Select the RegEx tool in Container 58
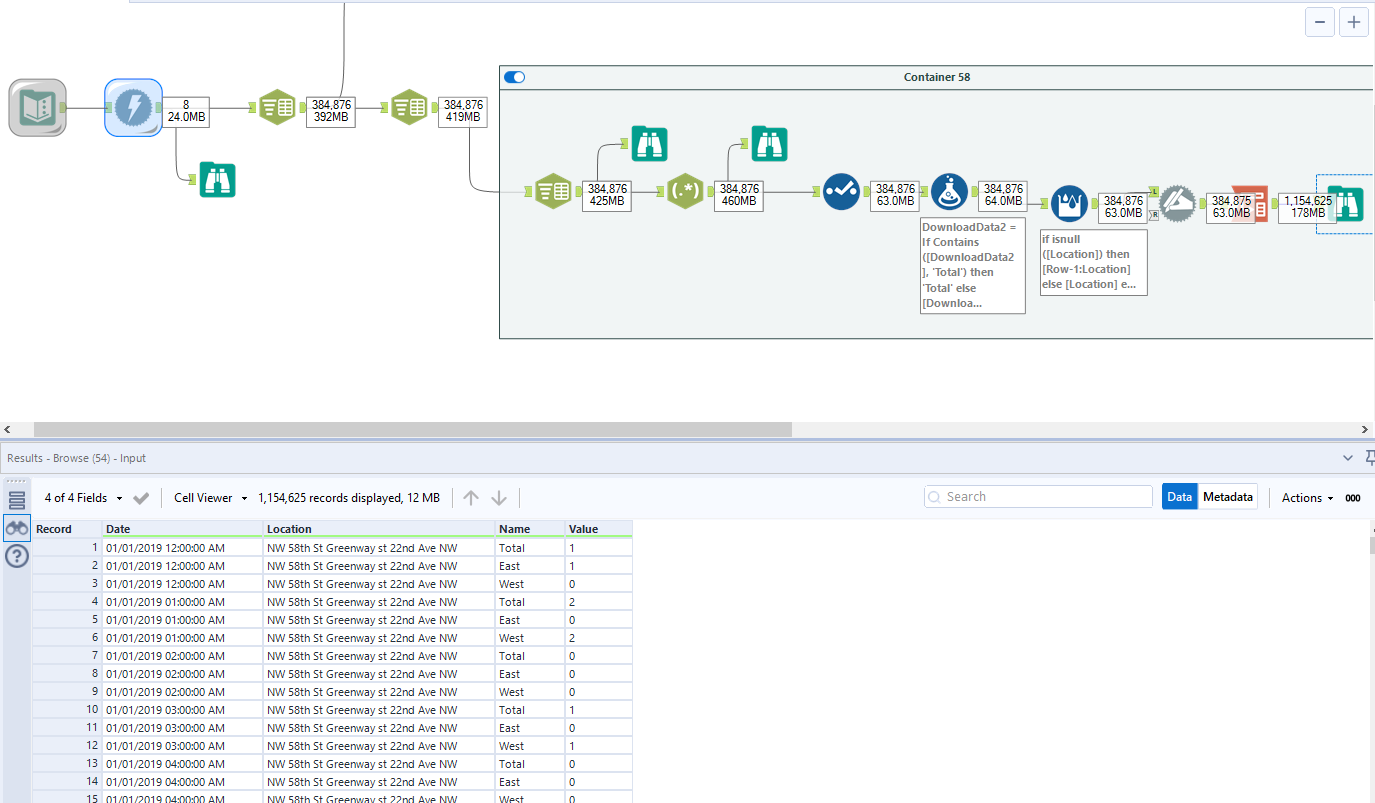Viewport: 1375px width, 803px height. pos(686,190)
